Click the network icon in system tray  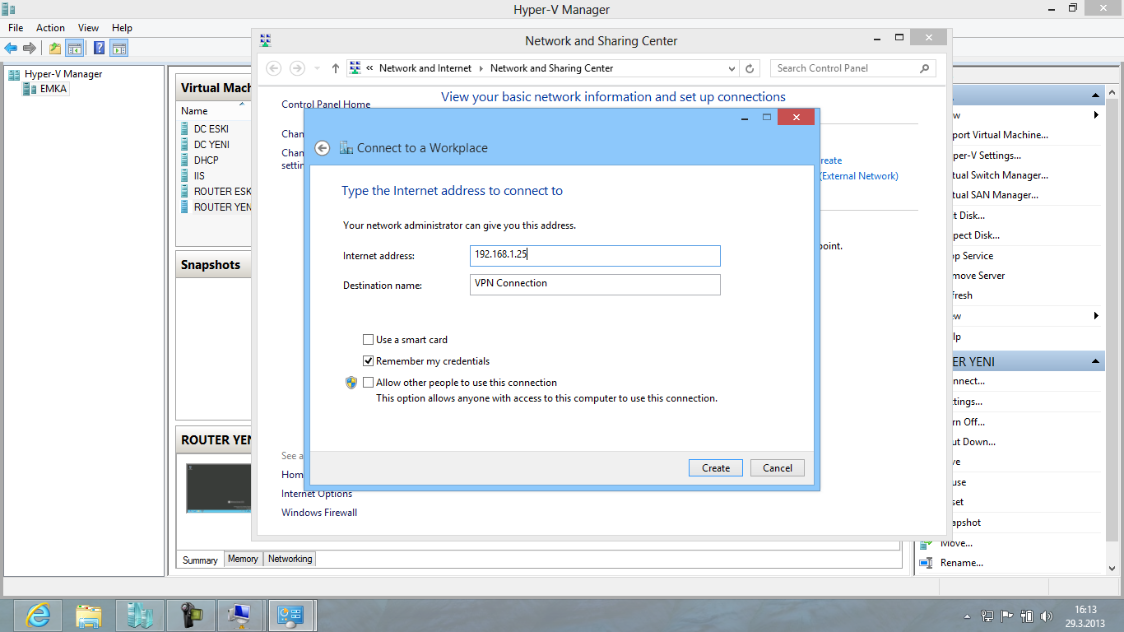tap(987, 616)
